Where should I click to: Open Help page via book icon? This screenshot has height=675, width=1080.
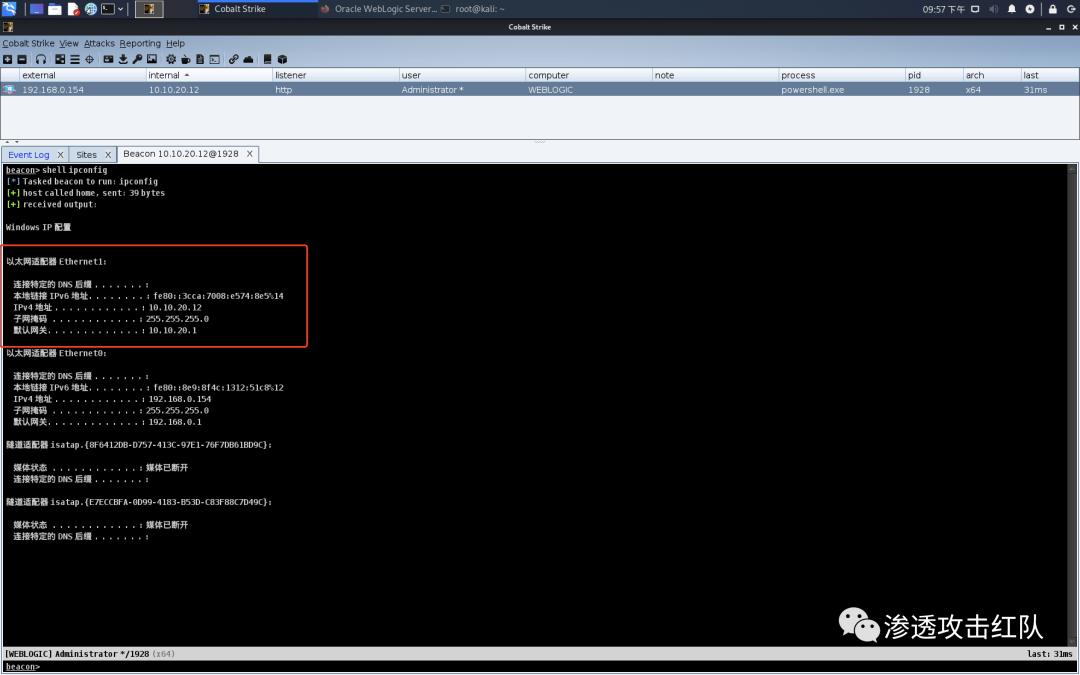pos(267,59)
